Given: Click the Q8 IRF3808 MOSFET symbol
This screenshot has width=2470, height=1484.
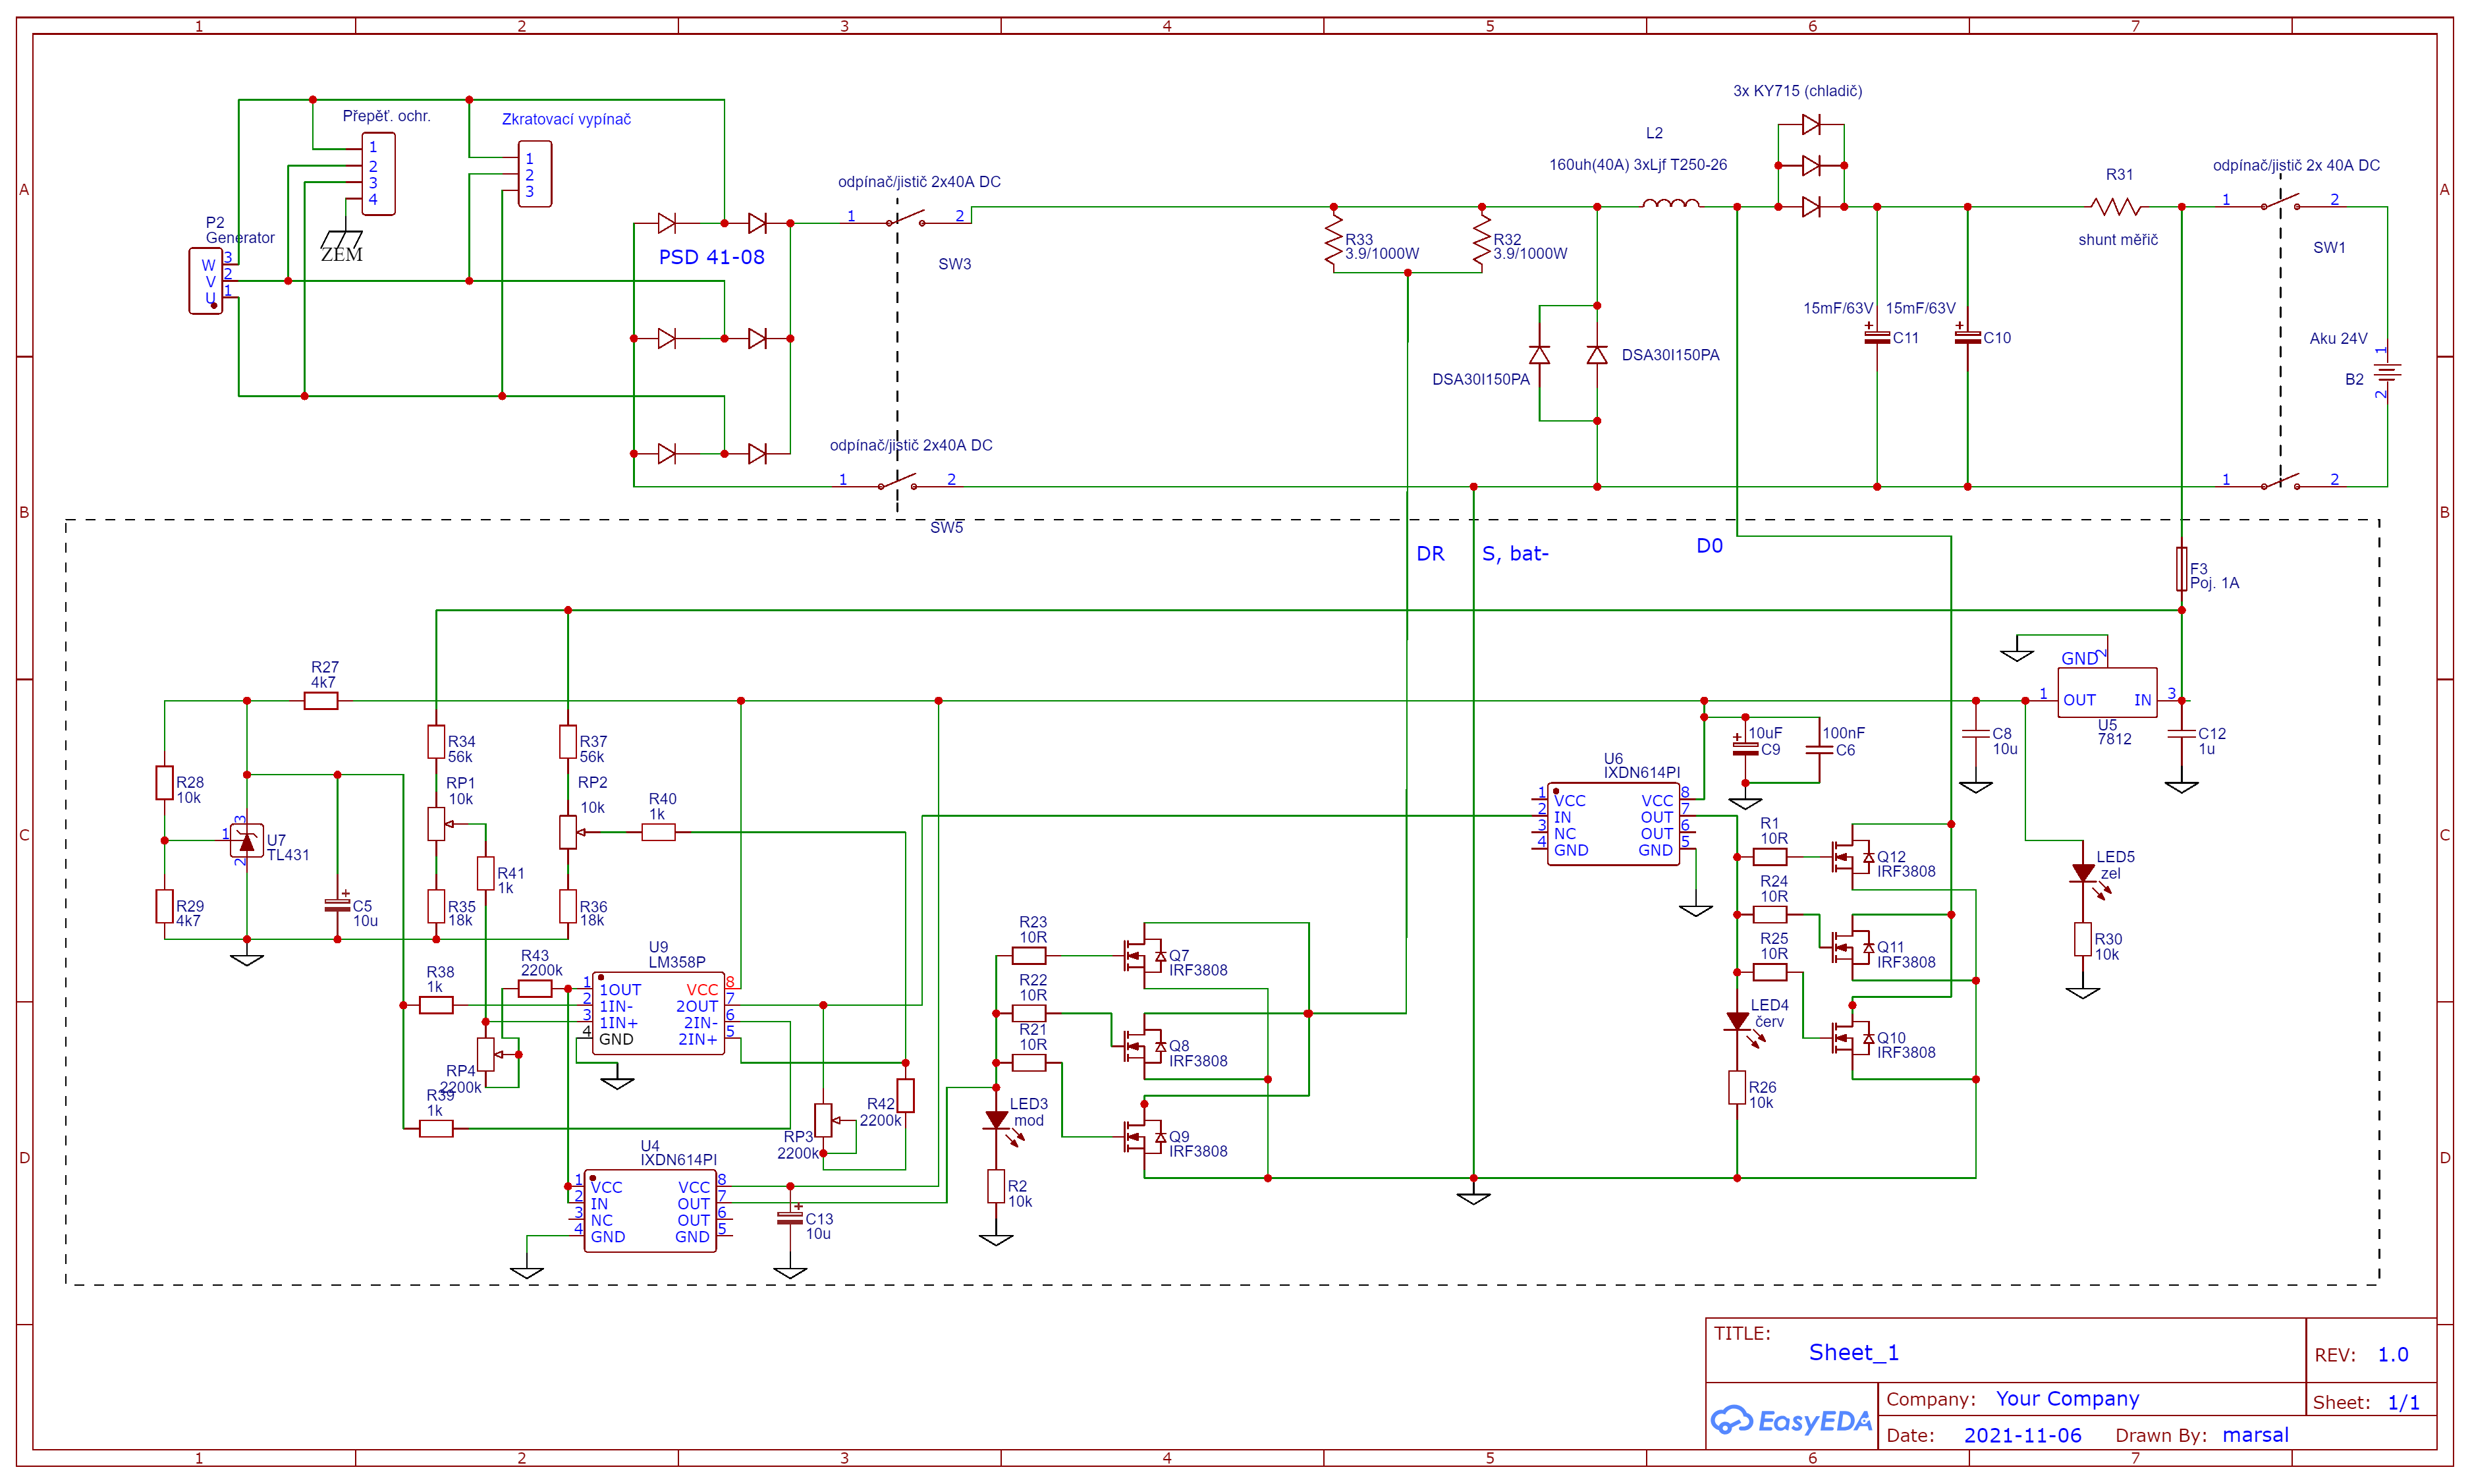Looking at the screenshot, I should (1145, 1047).
